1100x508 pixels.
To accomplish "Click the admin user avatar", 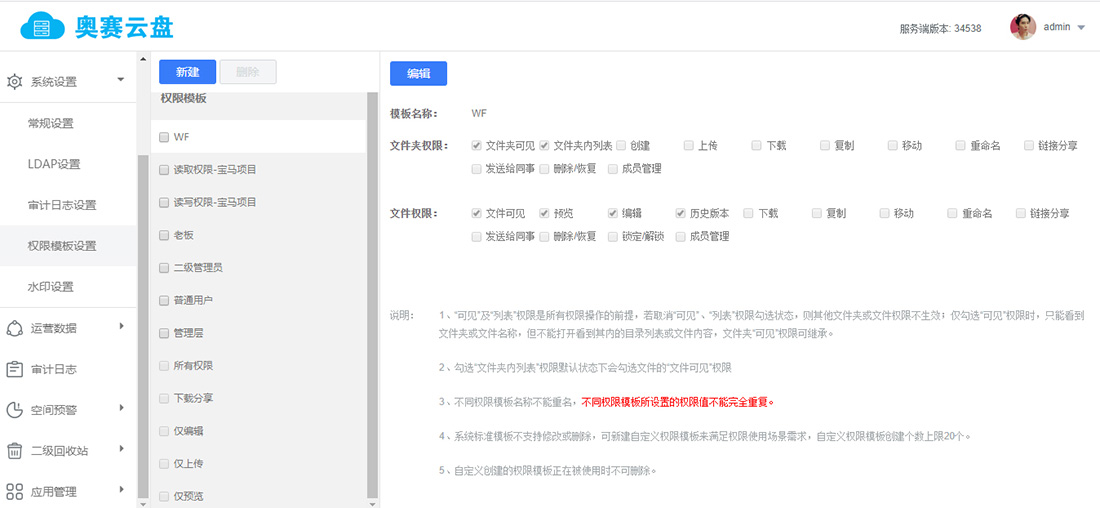I will pyautogui.click(x=1022, y=27).
